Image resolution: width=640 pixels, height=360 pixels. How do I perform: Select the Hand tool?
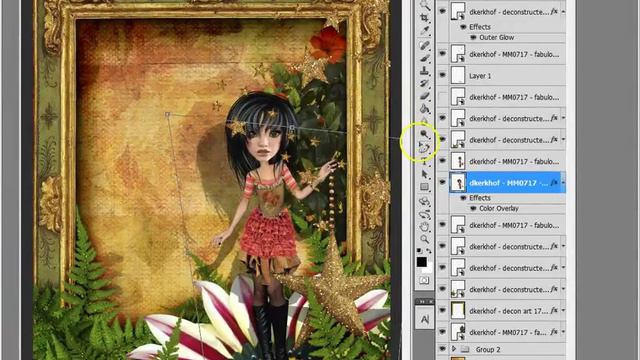pos(424,227)
